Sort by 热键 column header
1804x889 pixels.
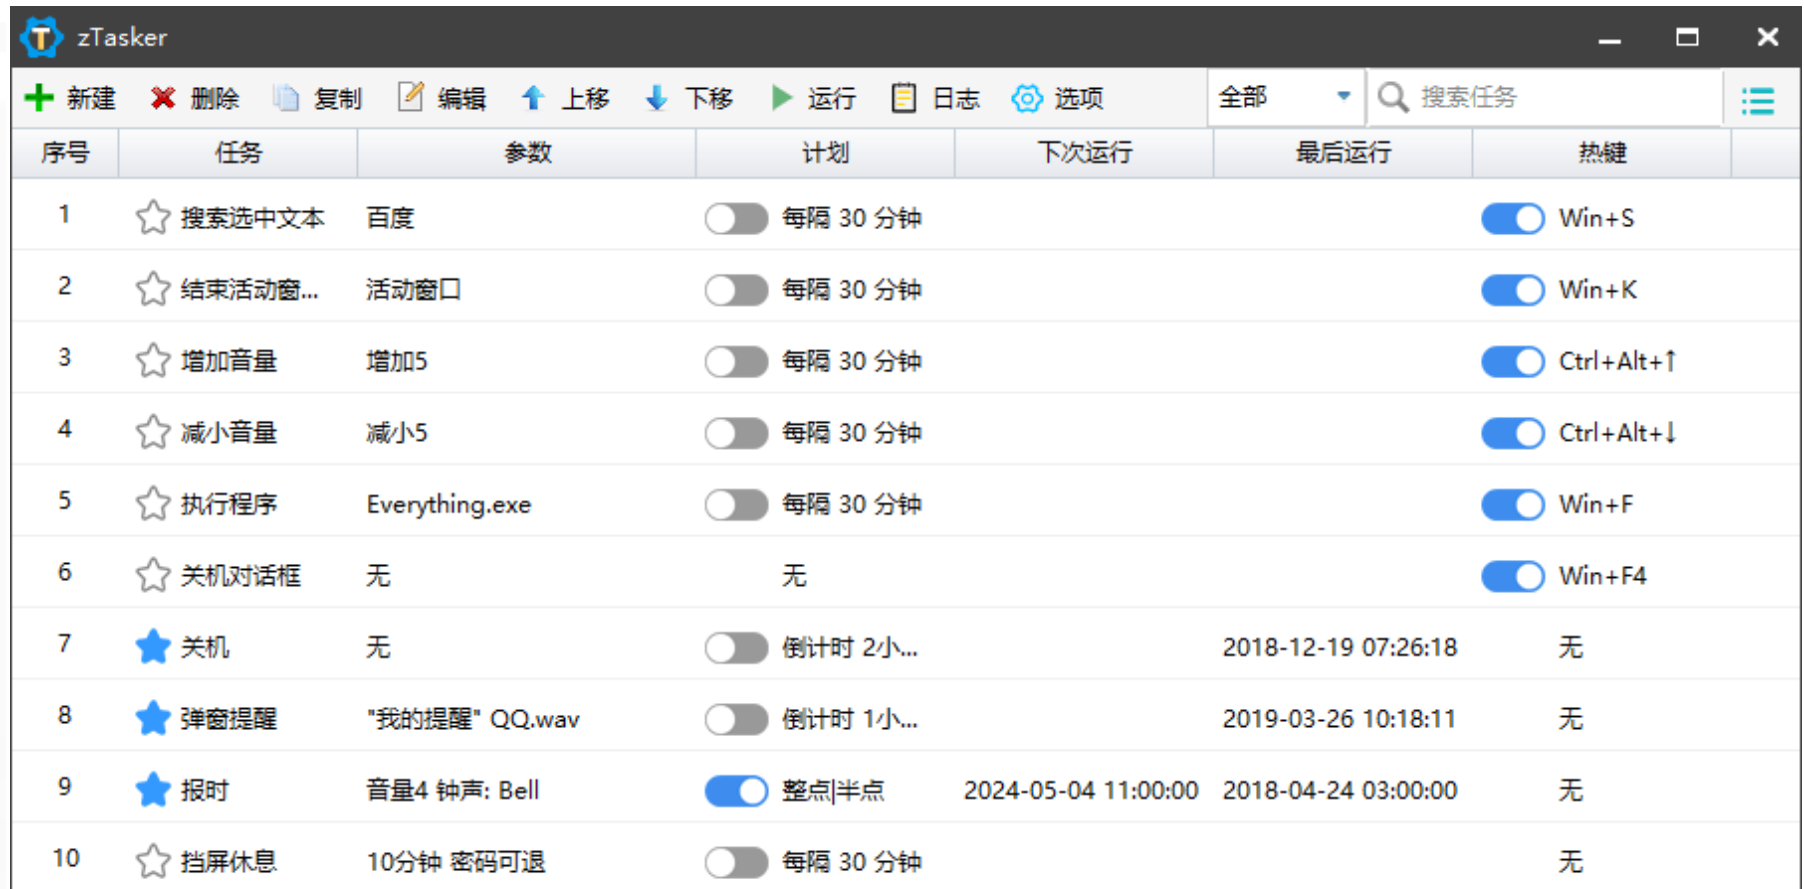1602,153
